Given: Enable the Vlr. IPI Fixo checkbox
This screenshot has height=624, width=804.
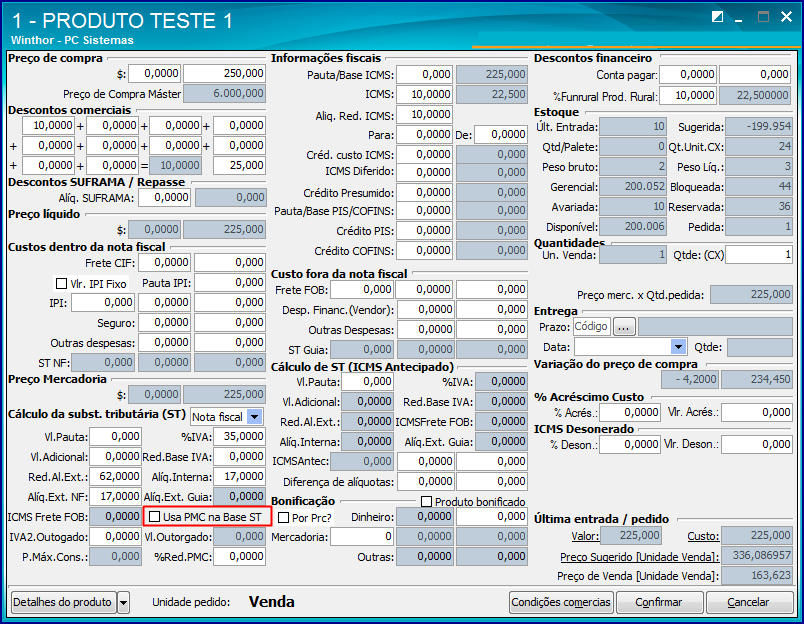Looking at the screenshot, I should (x=62, y=283).
